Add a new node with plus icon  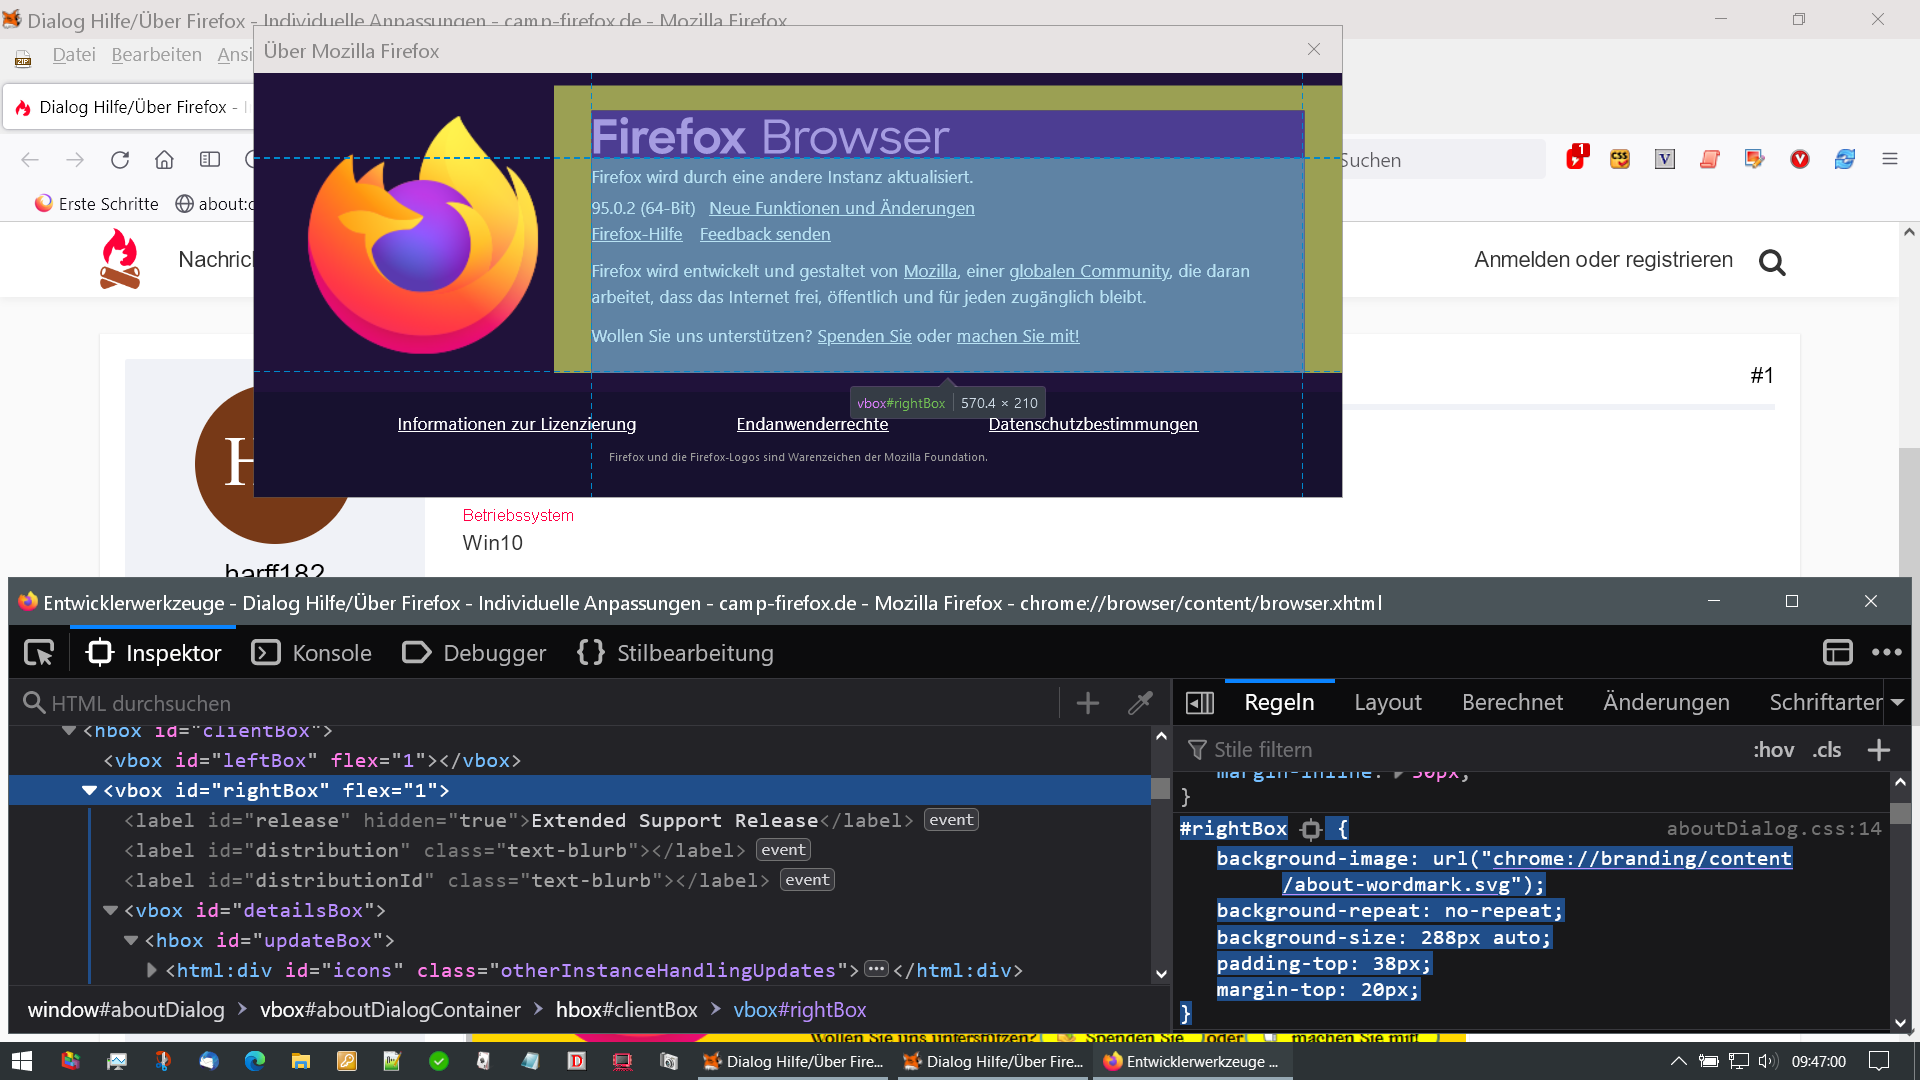click(x=1088, y=703)
